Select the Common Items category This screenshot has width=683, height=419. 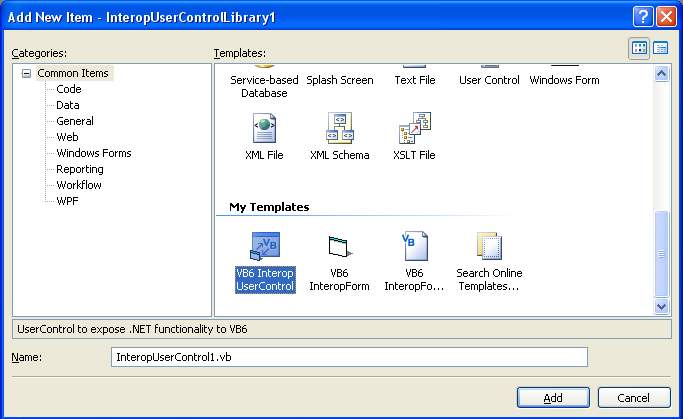[73, 73]
